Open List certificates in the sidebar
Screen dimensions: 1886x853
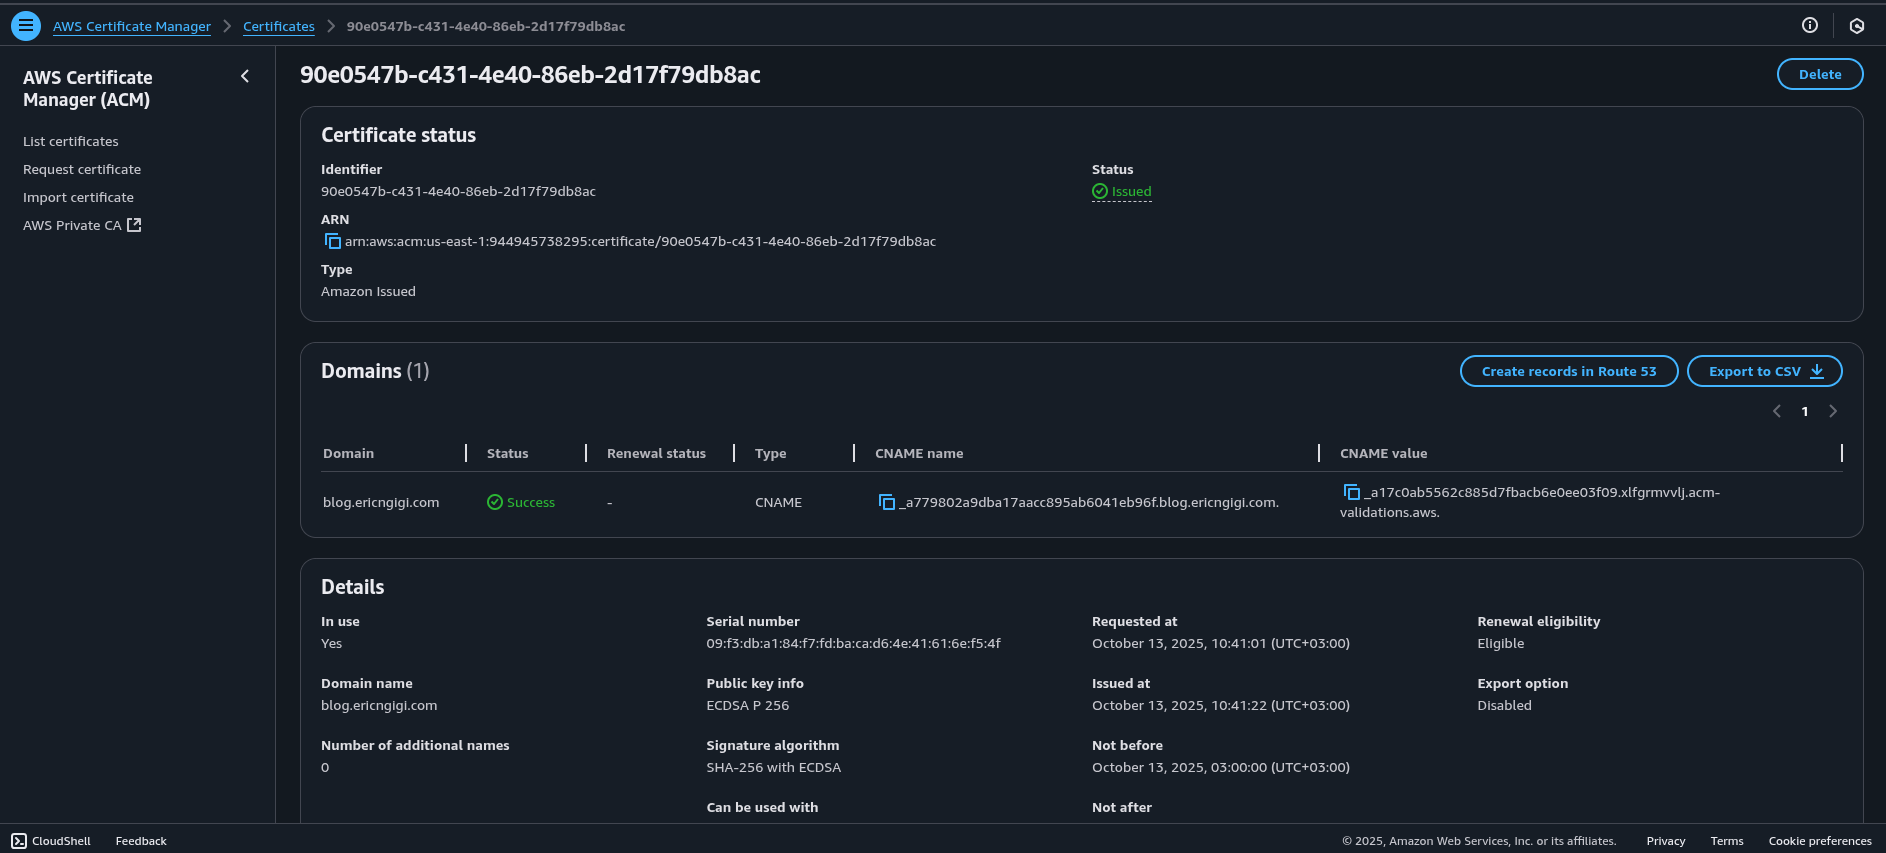click(x=70, y=141)
